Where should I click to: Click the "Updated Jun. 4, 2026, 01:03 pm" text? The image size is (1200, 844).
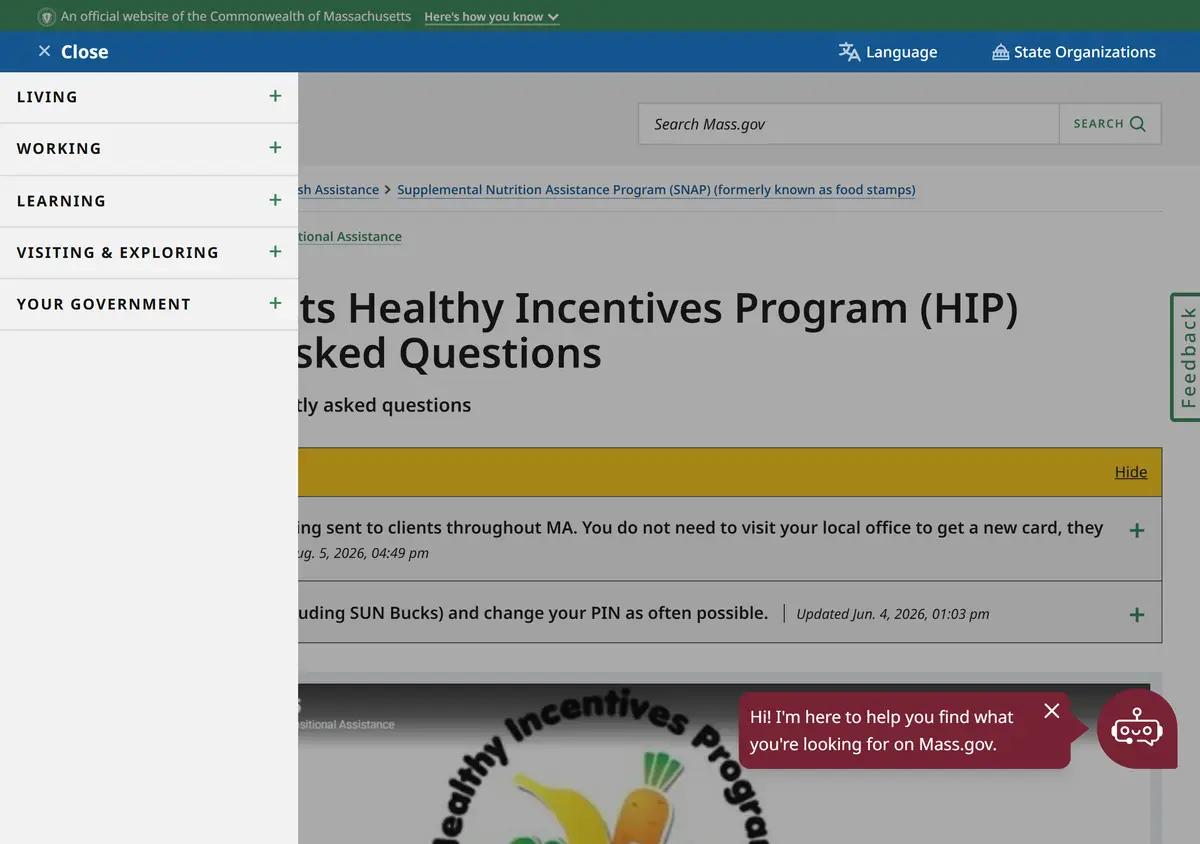click(893, 614)
